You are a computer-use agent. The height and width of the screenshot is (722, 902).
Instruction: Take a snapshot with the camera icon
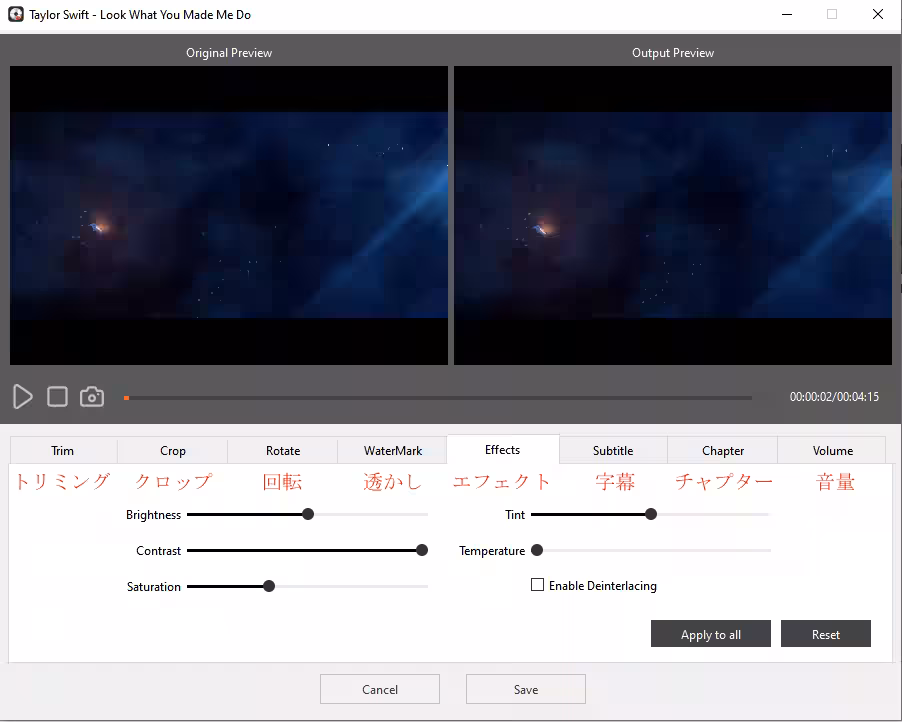92,397
